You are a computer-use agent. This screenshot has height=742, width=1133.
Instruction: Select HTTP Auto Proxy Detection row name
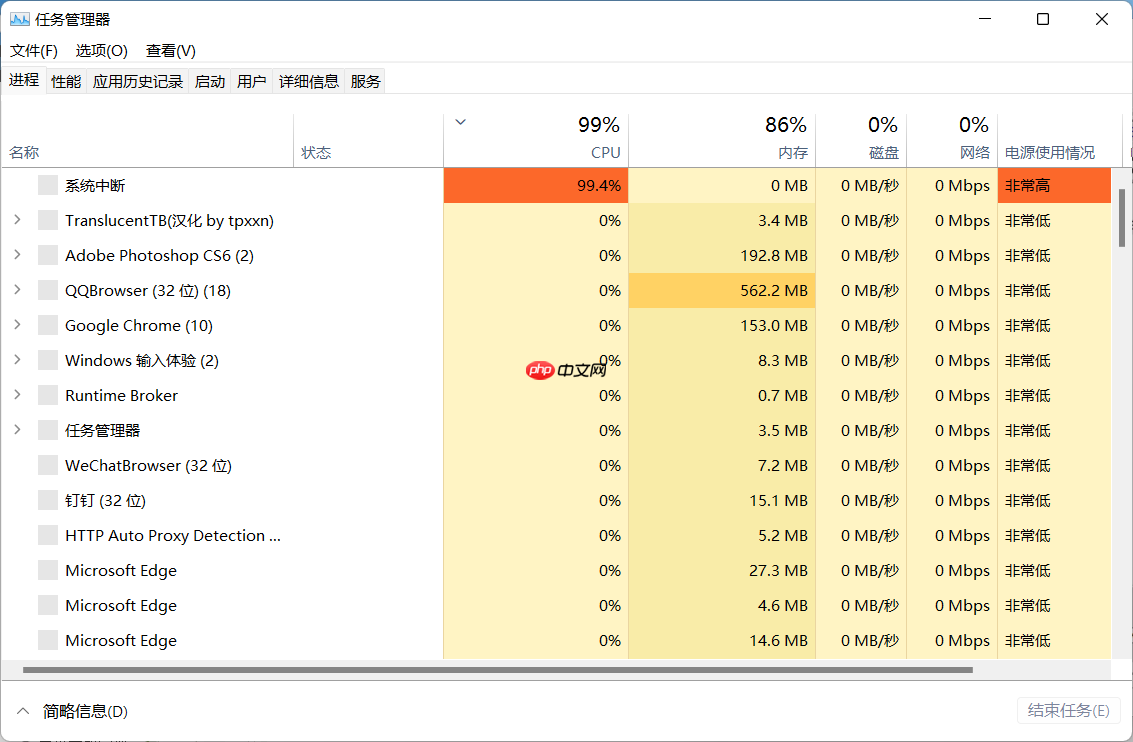tap(173, 535)
